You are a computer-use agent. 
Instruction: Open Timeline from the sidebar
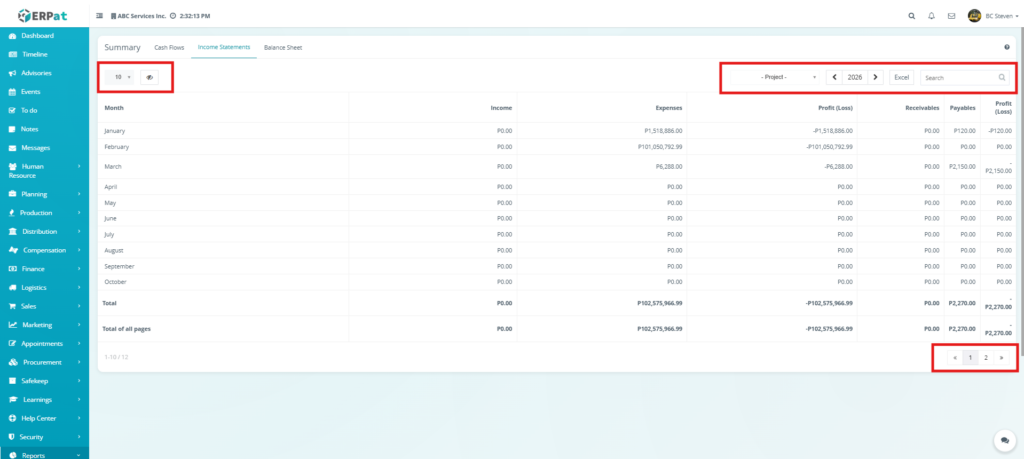tap(44, 54)
